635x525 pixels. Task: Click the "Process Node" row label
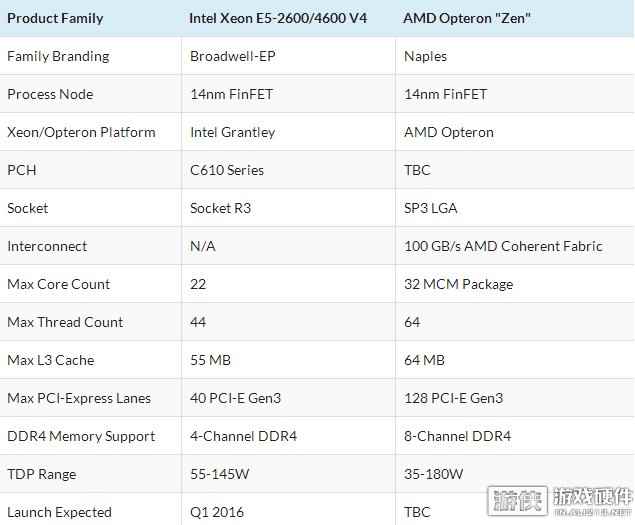50,94
